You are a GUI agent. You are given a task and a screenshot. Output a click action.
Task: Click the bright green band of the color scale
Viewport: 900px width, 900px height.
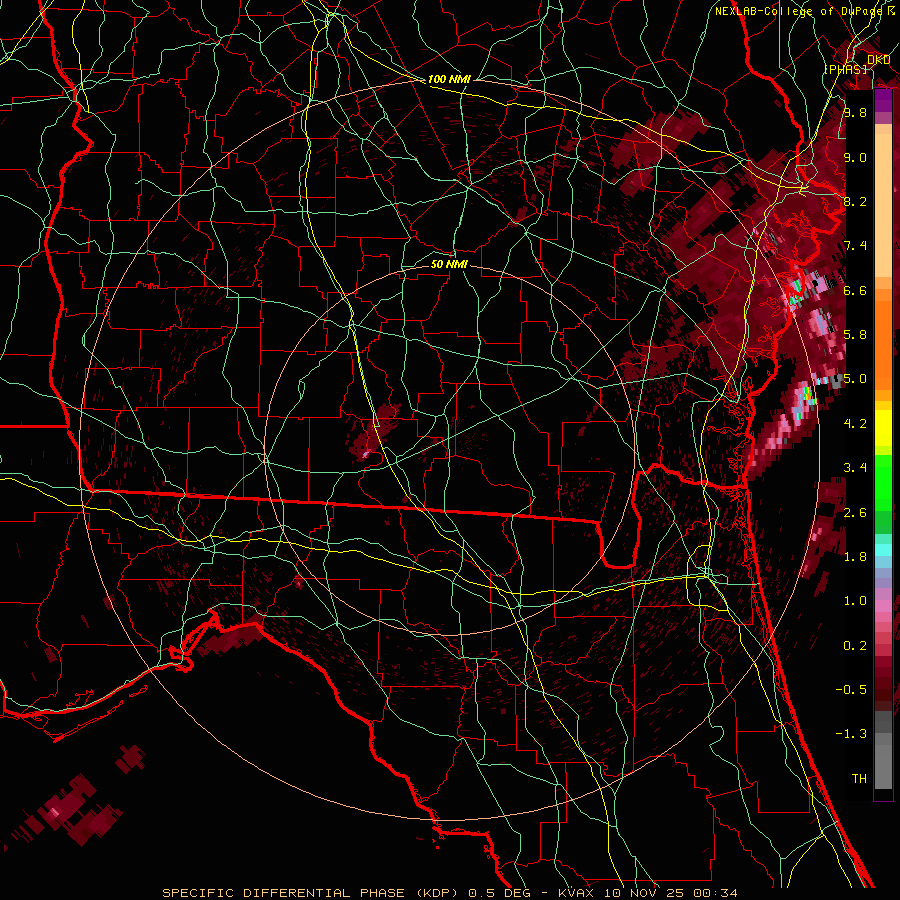883,482
